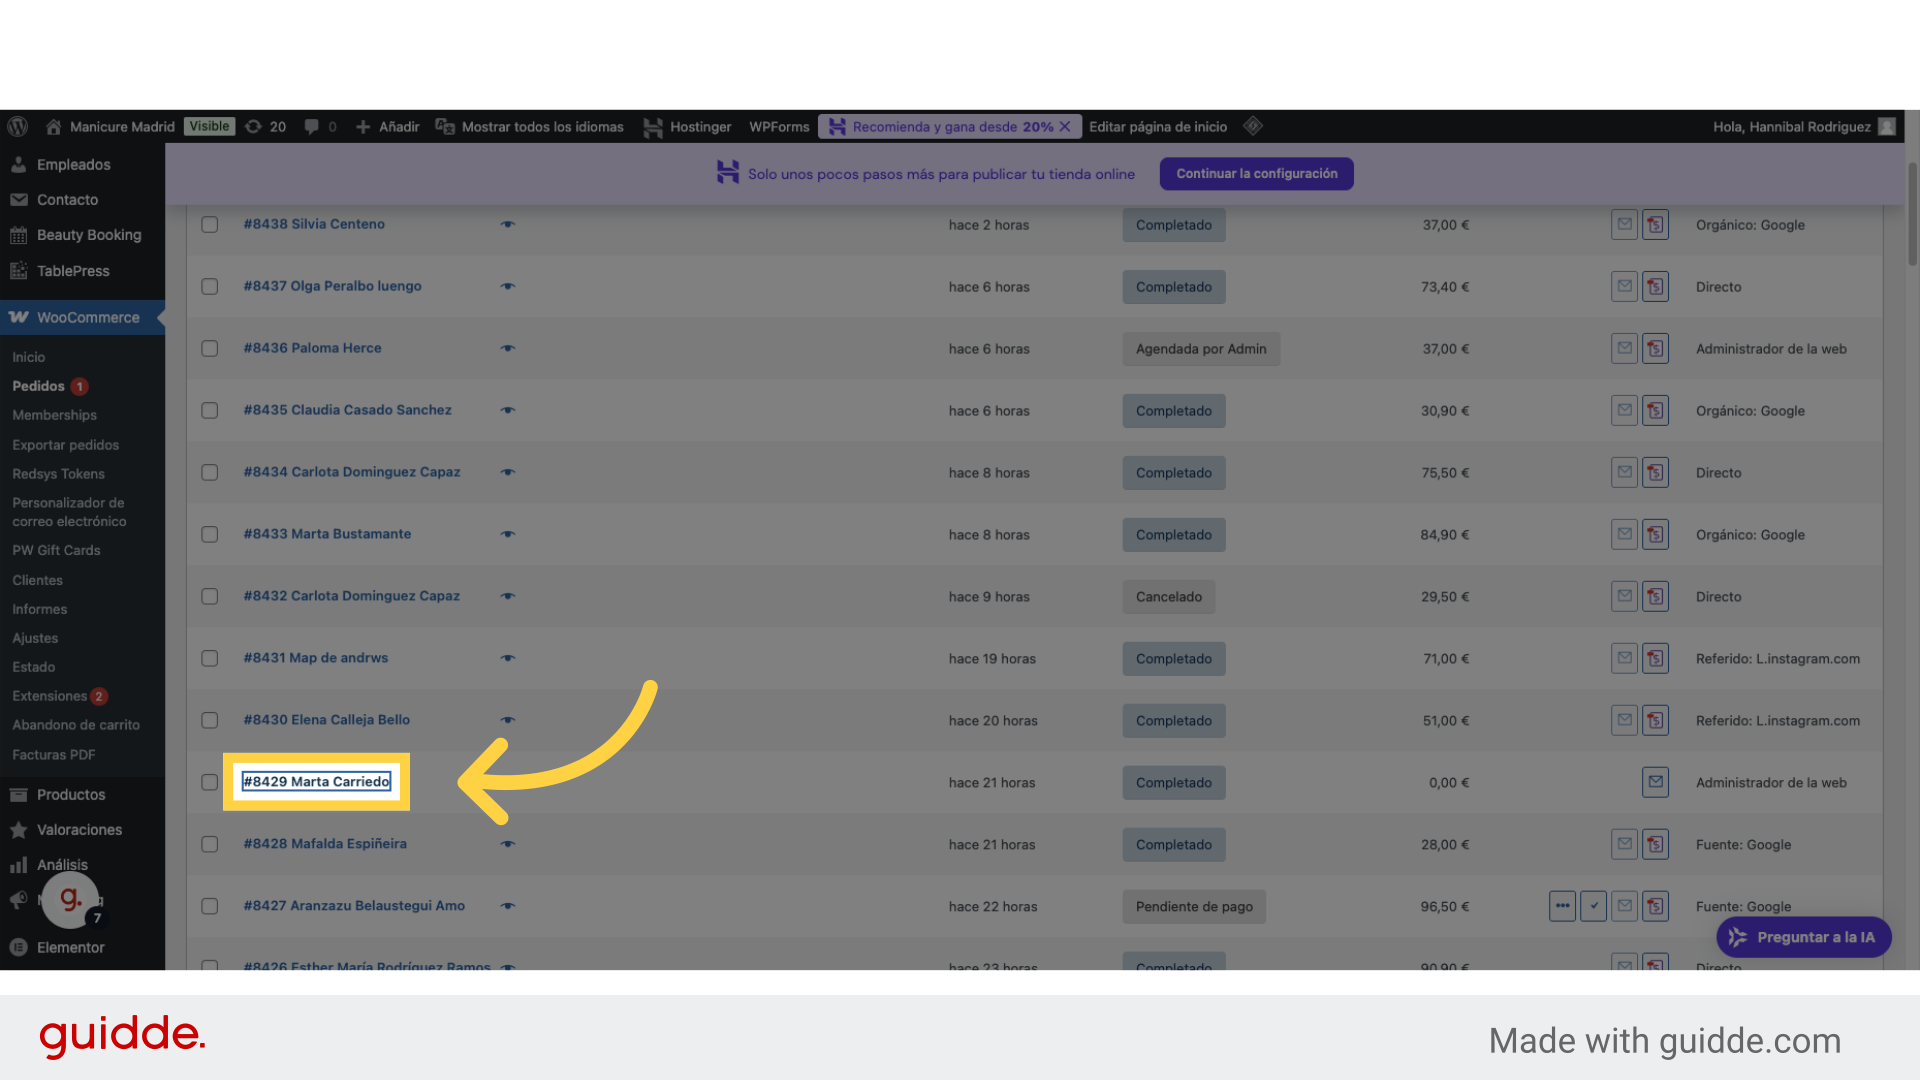Click the WordPress logo icon
The height and width of the screenshot is (1080, 1920).
pyautogui.click(x=17, y=127)
